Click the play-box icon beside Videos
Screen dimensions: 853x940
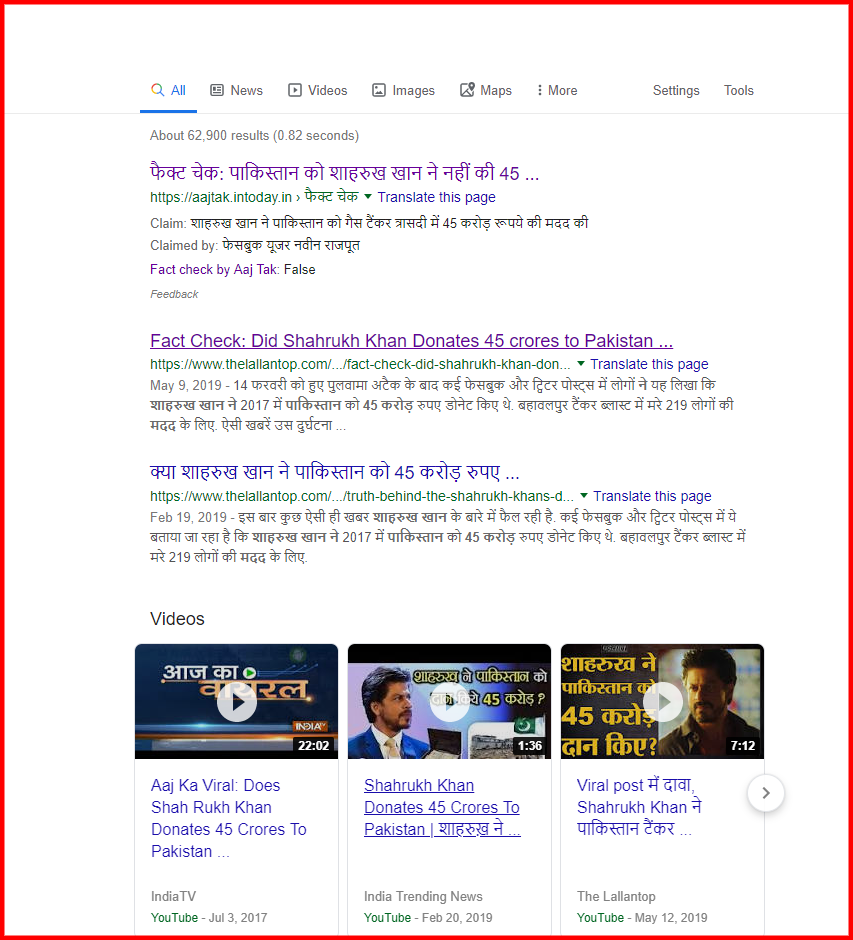[x=294, y=91]
